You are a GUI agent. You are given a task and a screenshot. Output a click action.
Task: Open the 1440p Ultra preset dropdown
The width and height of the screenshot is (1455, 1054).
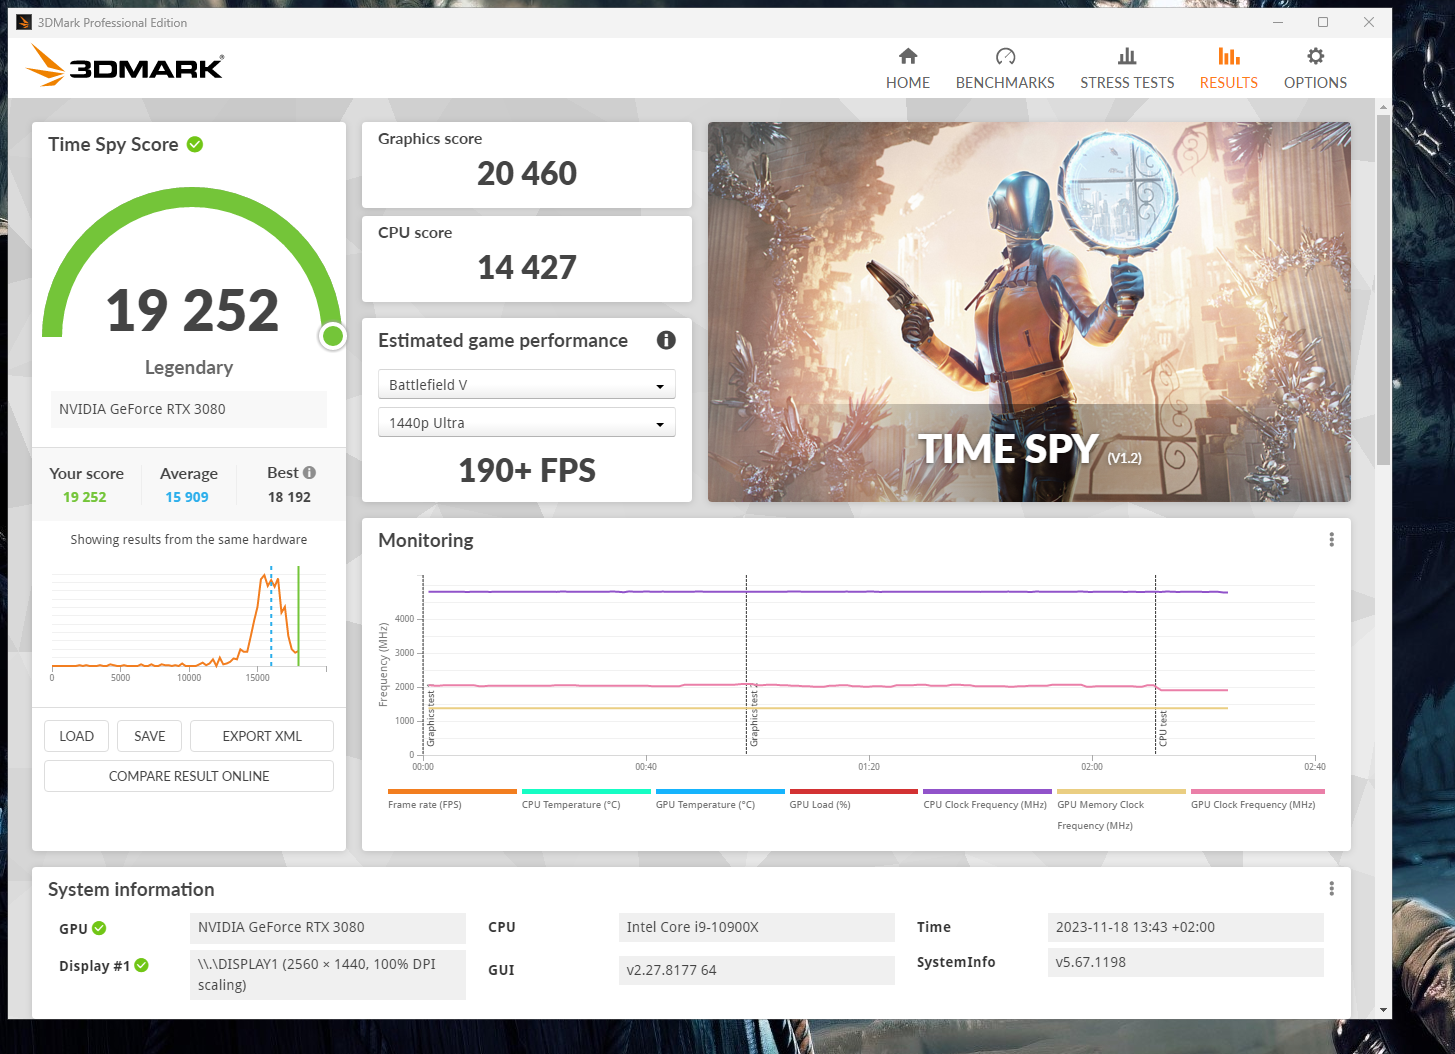[526, 423]
